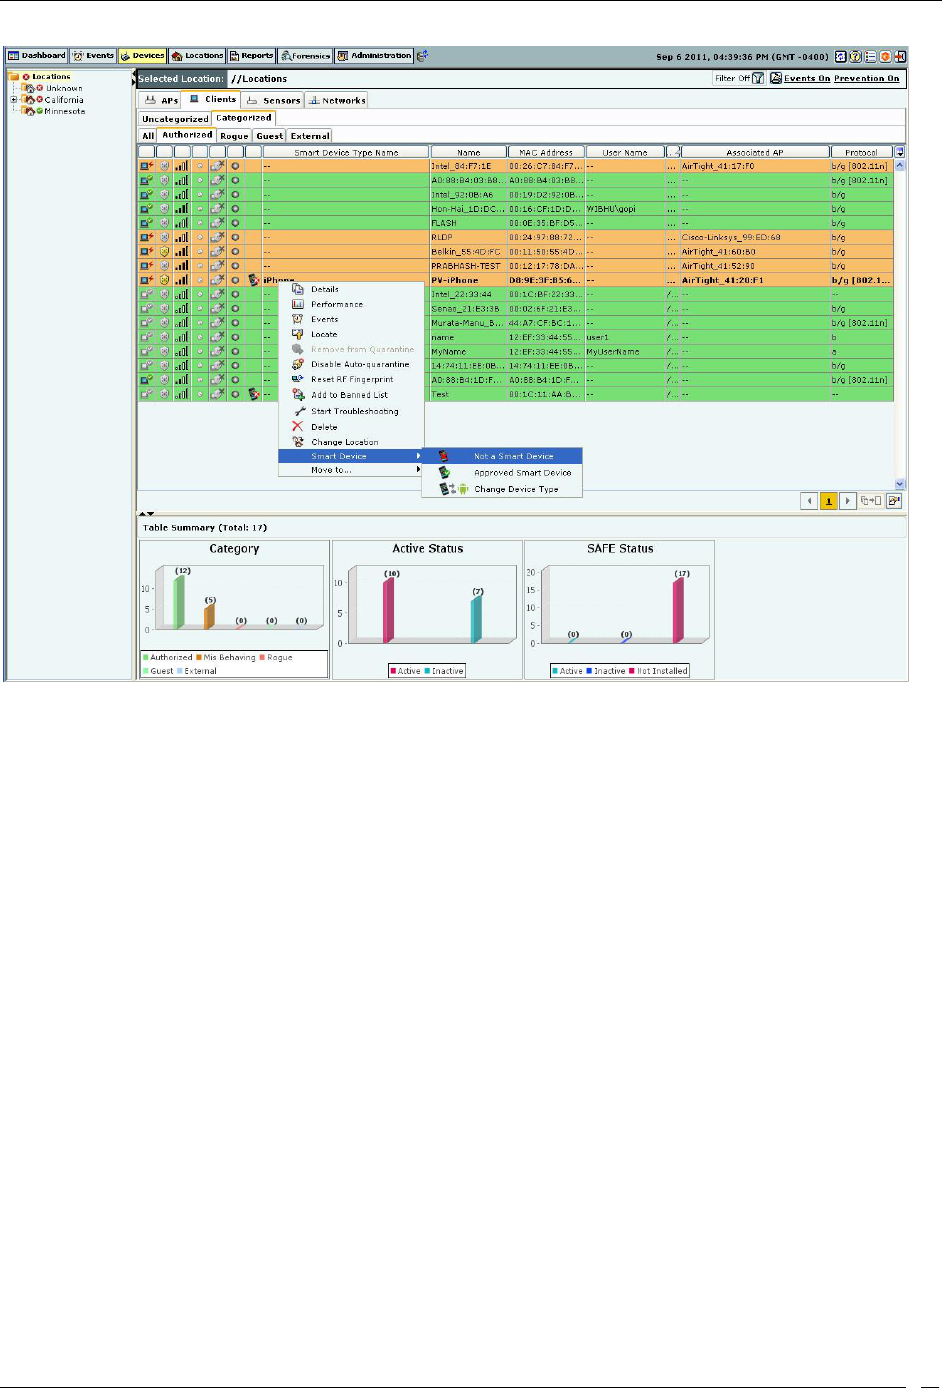Select Minnesota in the location tree
The image size is (942, 1388).
click(64, 111)
